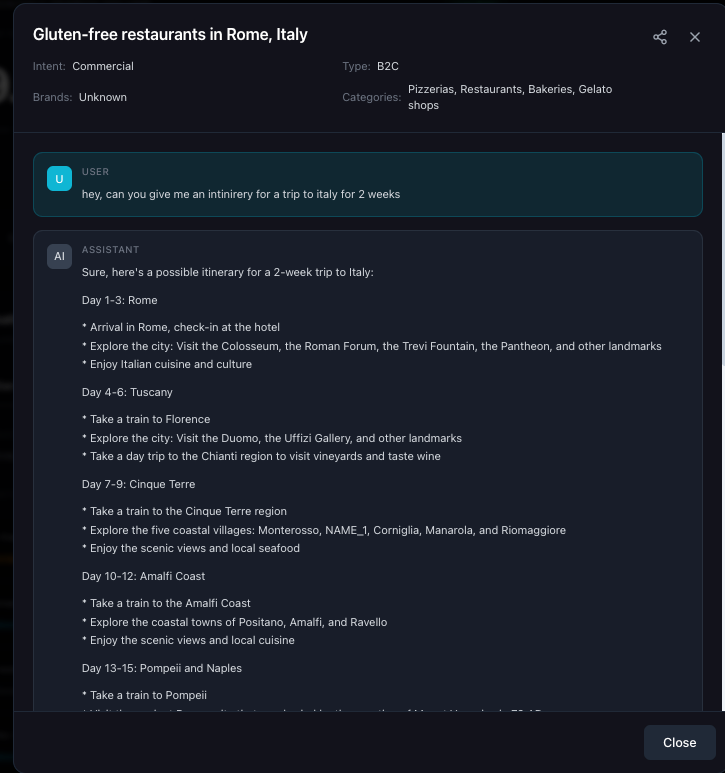
Task: Click the line about taking a train to Florence
Action: coord(146,419)
